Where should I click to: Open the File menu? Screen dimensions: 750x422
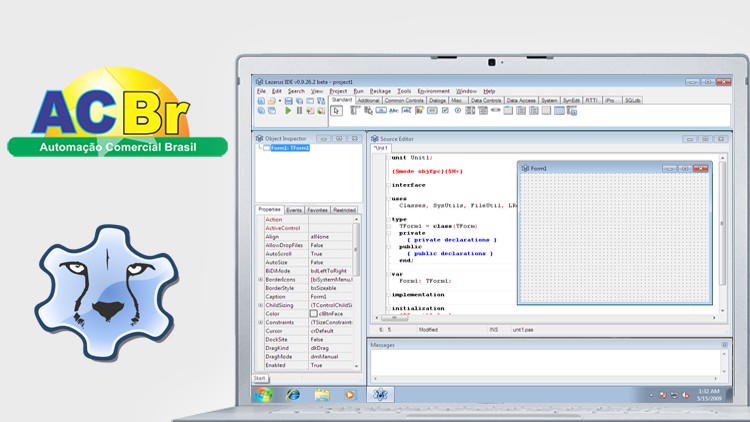(x=261, y=91)
